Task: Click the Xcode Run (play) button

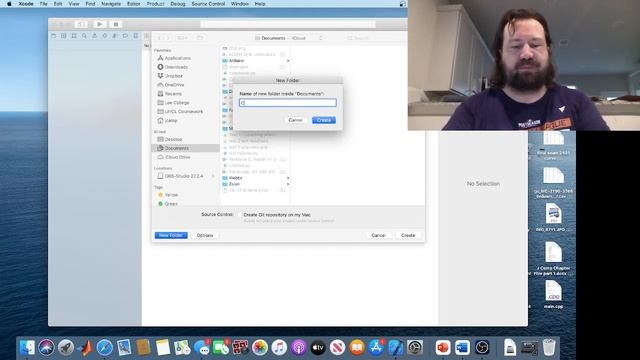Action: click(100, 24)
